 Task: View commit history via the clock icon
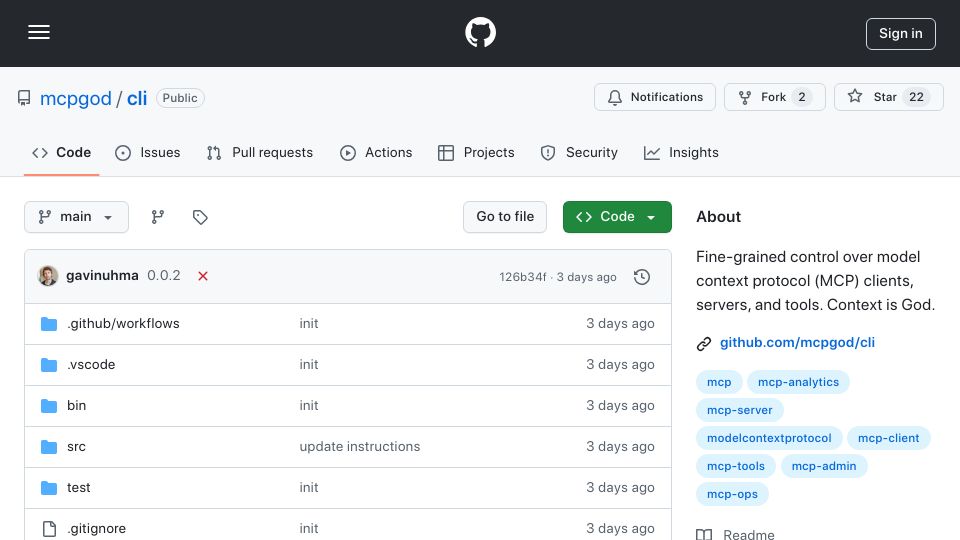tap(642, 277)
